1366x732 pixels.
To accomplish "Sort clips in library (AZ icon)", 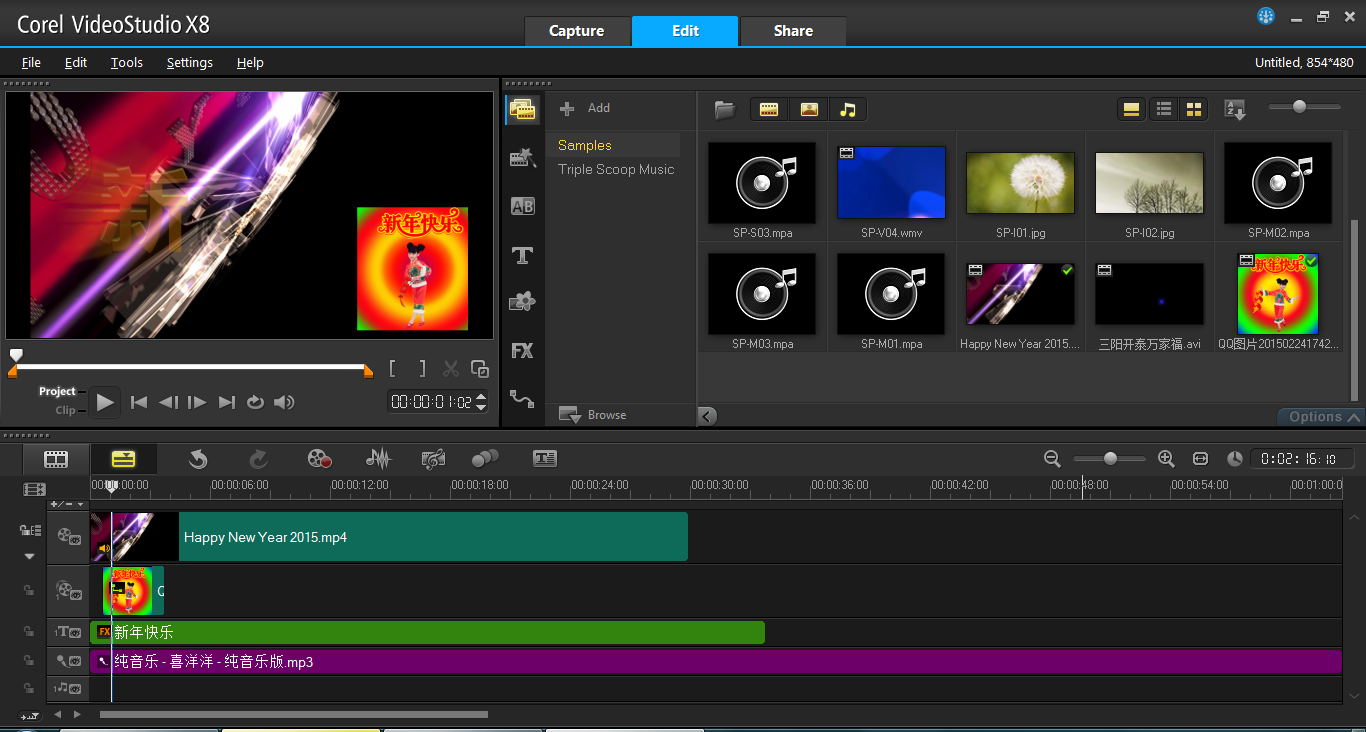I will click(x=1235, y=109).
